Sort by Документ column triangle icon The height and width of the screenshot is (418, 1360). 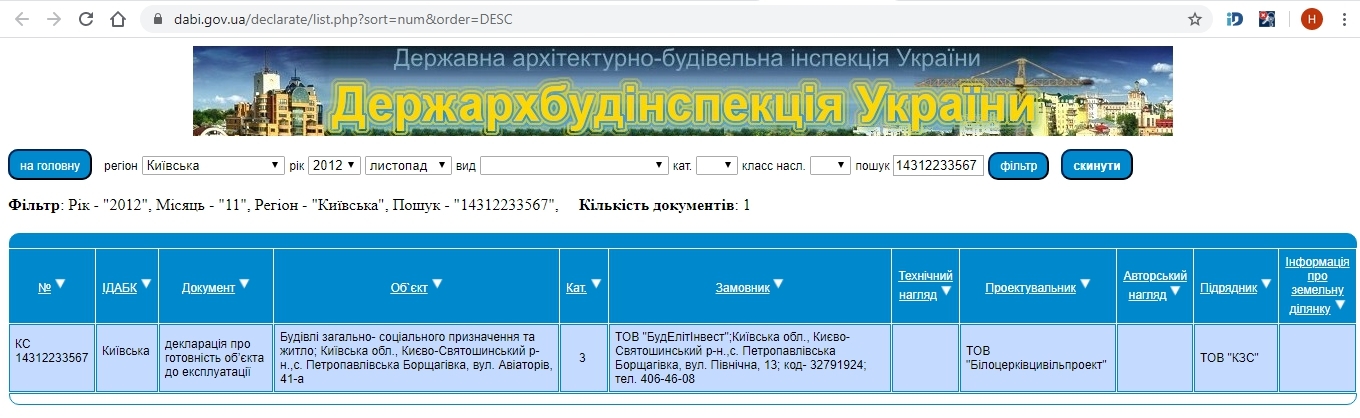244,284
